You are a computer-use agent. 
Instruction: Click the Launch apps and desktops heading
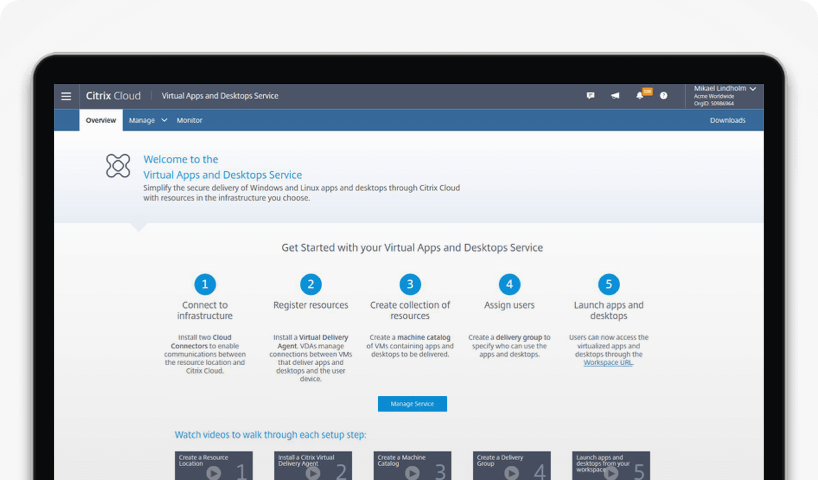(x=609, y=310)
